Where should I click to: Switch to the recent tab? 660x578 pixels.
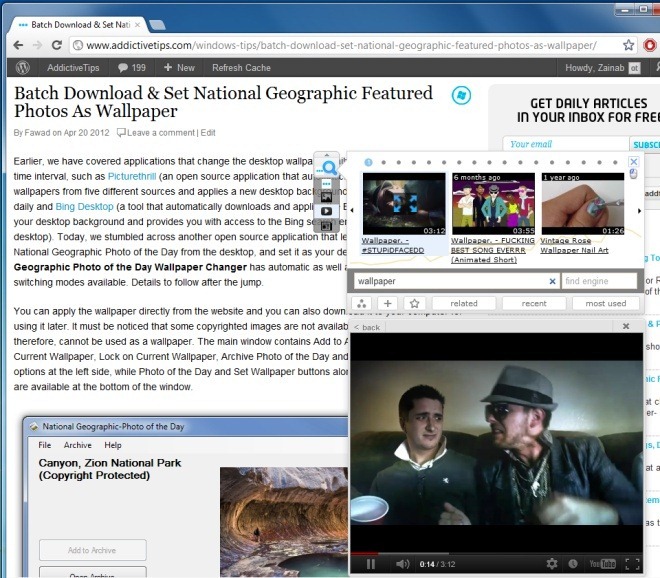point(534,304)
